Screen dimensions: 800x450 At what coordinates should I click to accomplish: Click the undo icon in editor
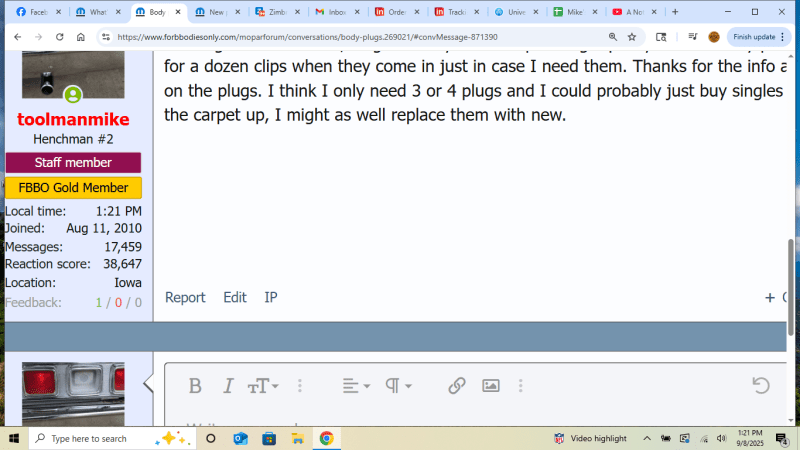760,386
